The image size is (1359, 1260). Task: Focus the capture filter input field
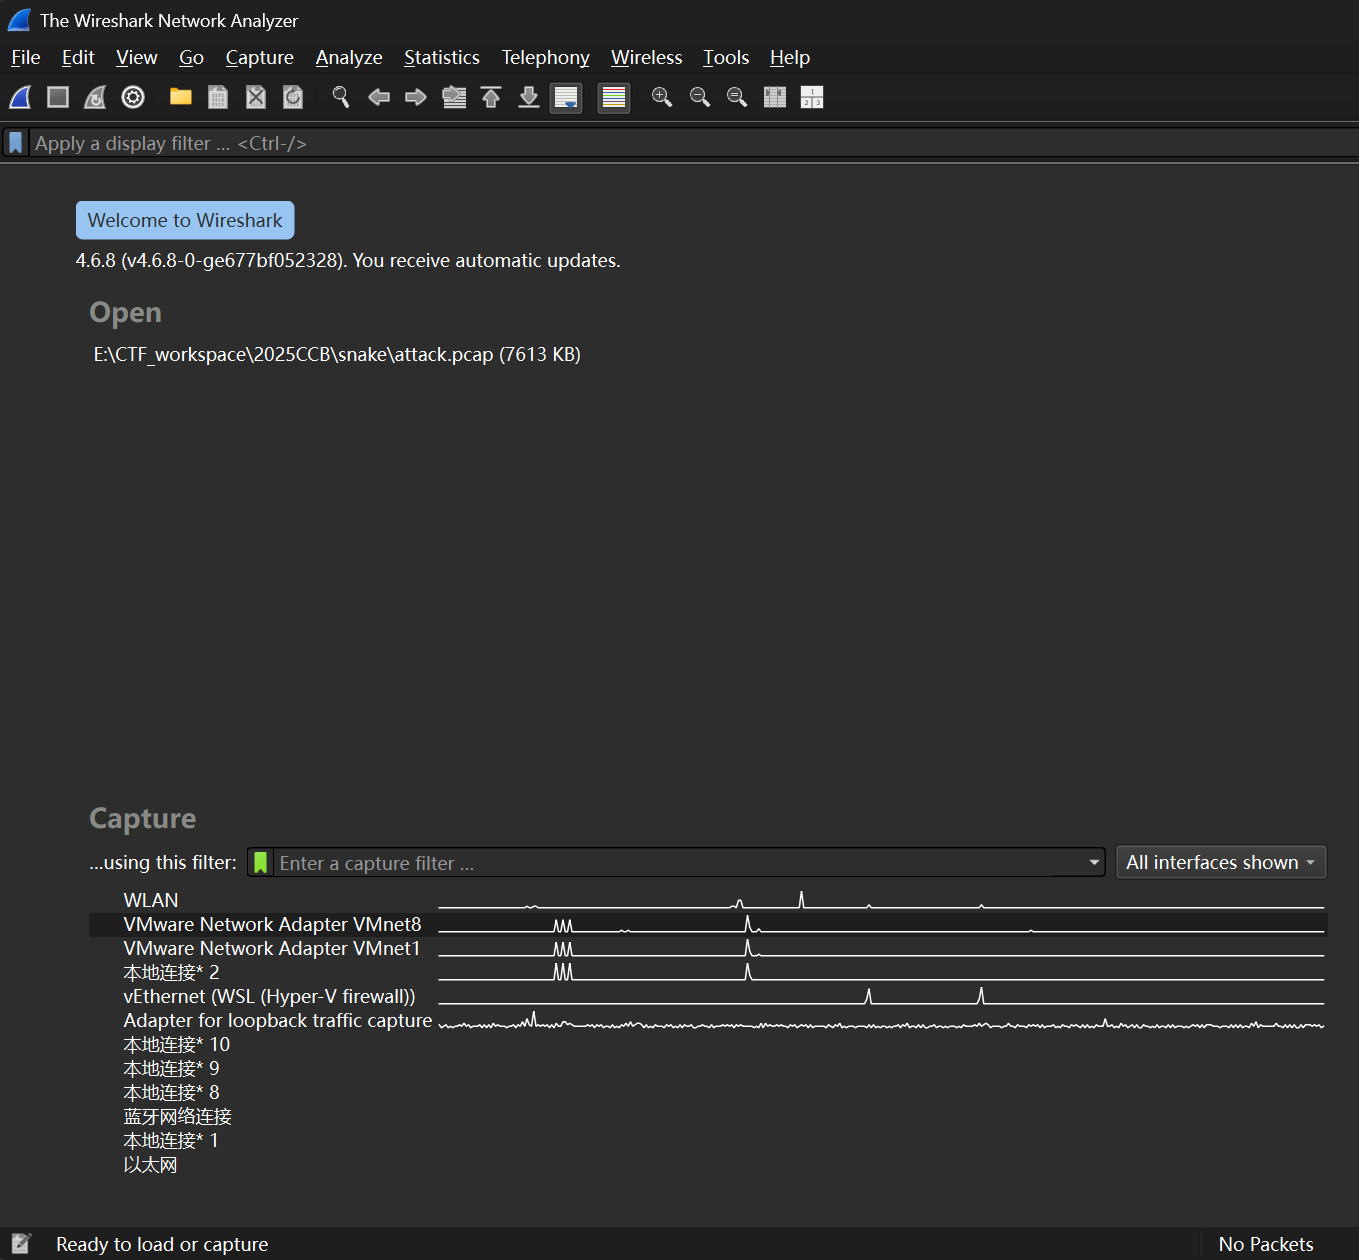click(678, 863)
